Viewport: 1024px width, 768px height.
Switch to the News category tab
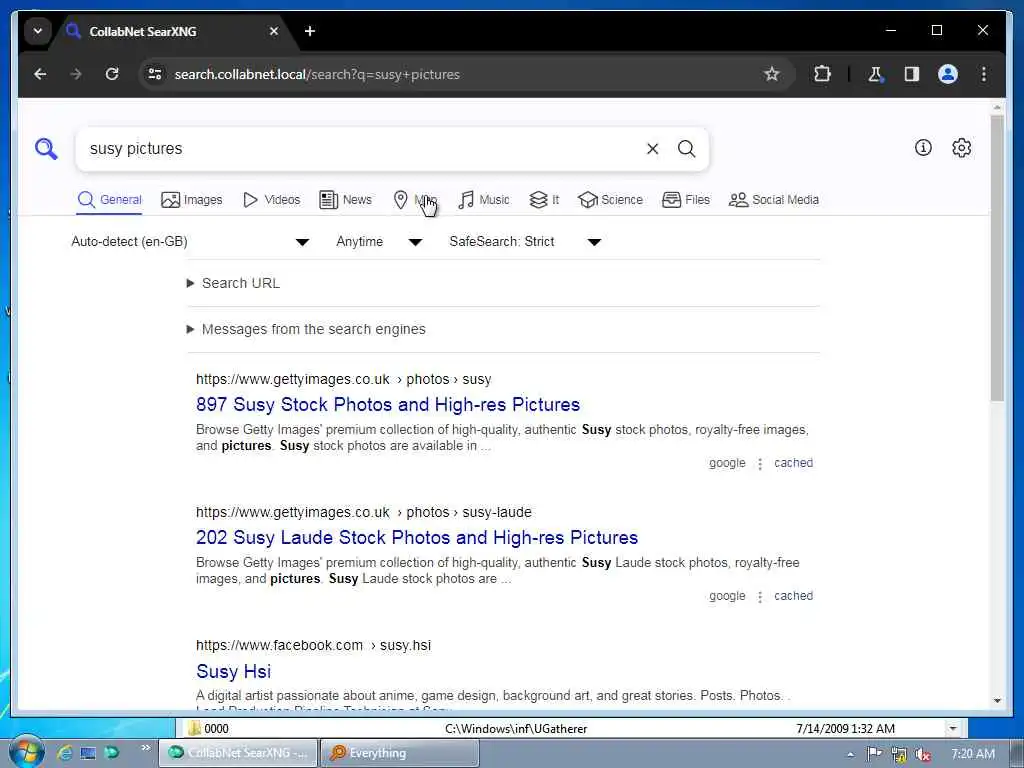(x=345, y=200)
